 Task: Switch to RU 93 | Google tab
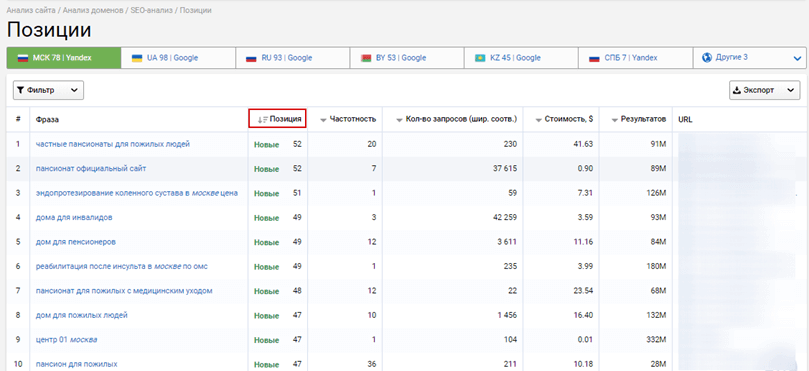[293, 58]
